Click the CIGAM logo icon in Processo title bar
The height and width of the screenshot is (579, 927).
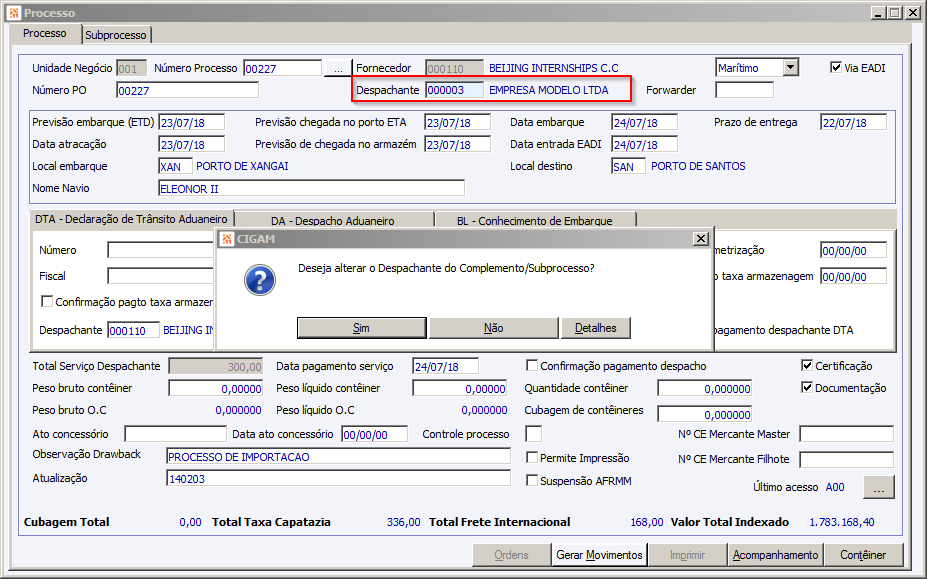tap(14, 12)
